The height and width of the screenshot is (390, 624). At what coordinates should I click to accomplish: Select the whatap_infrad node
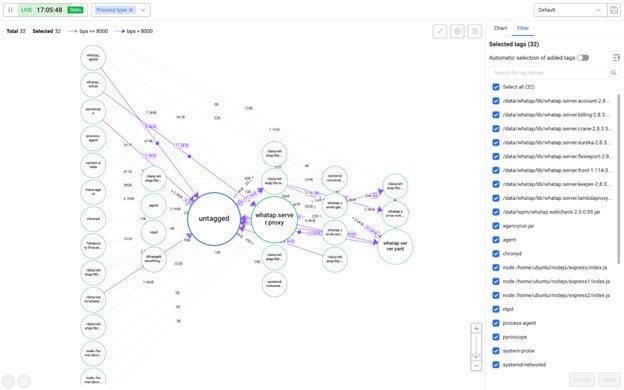point(93,84)
